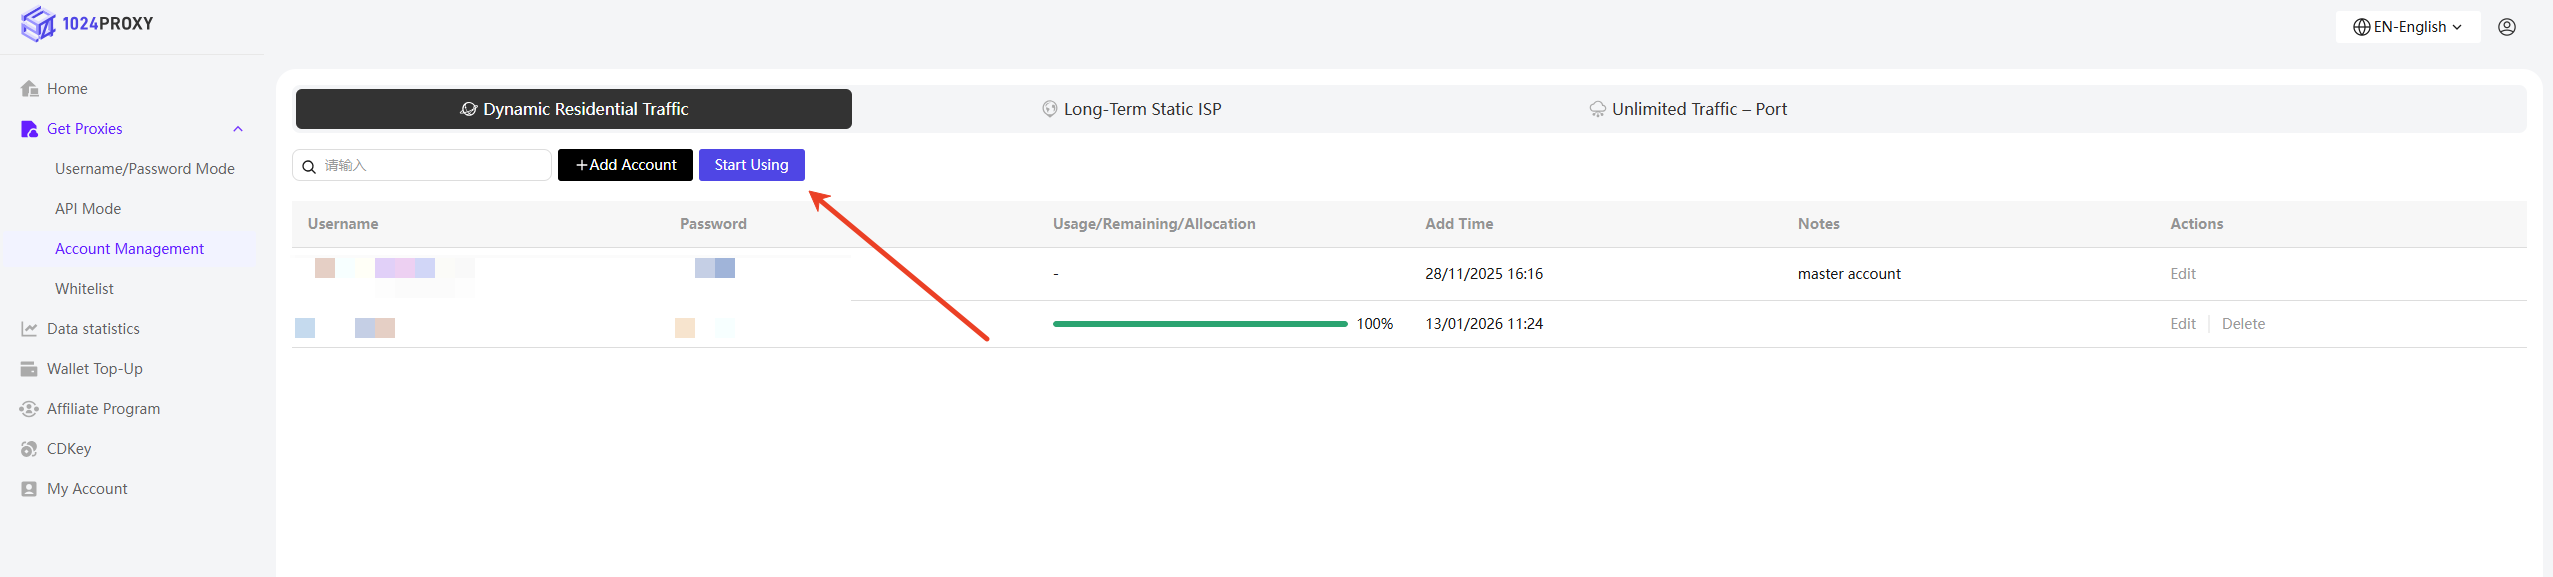Click the My Account sidebar icon
The width and height of the screenshot is (2553, 577).
(x=29, y=489)
